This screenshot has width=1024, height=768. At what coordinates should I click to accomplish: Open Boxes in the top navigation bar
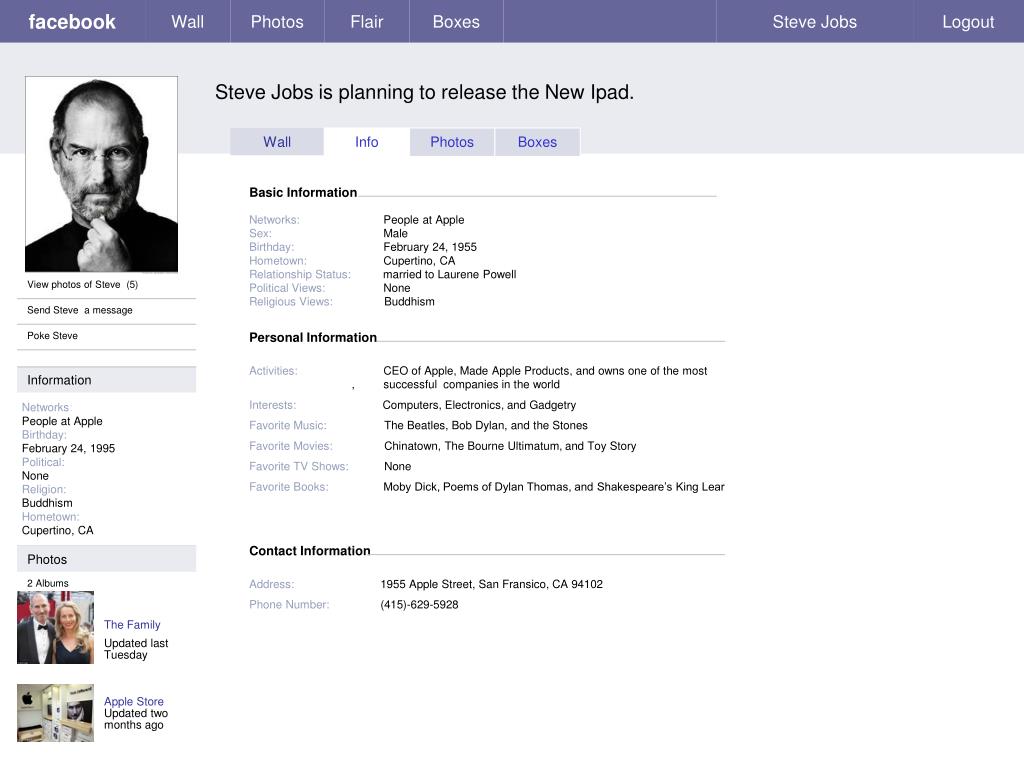click(456, 22)
